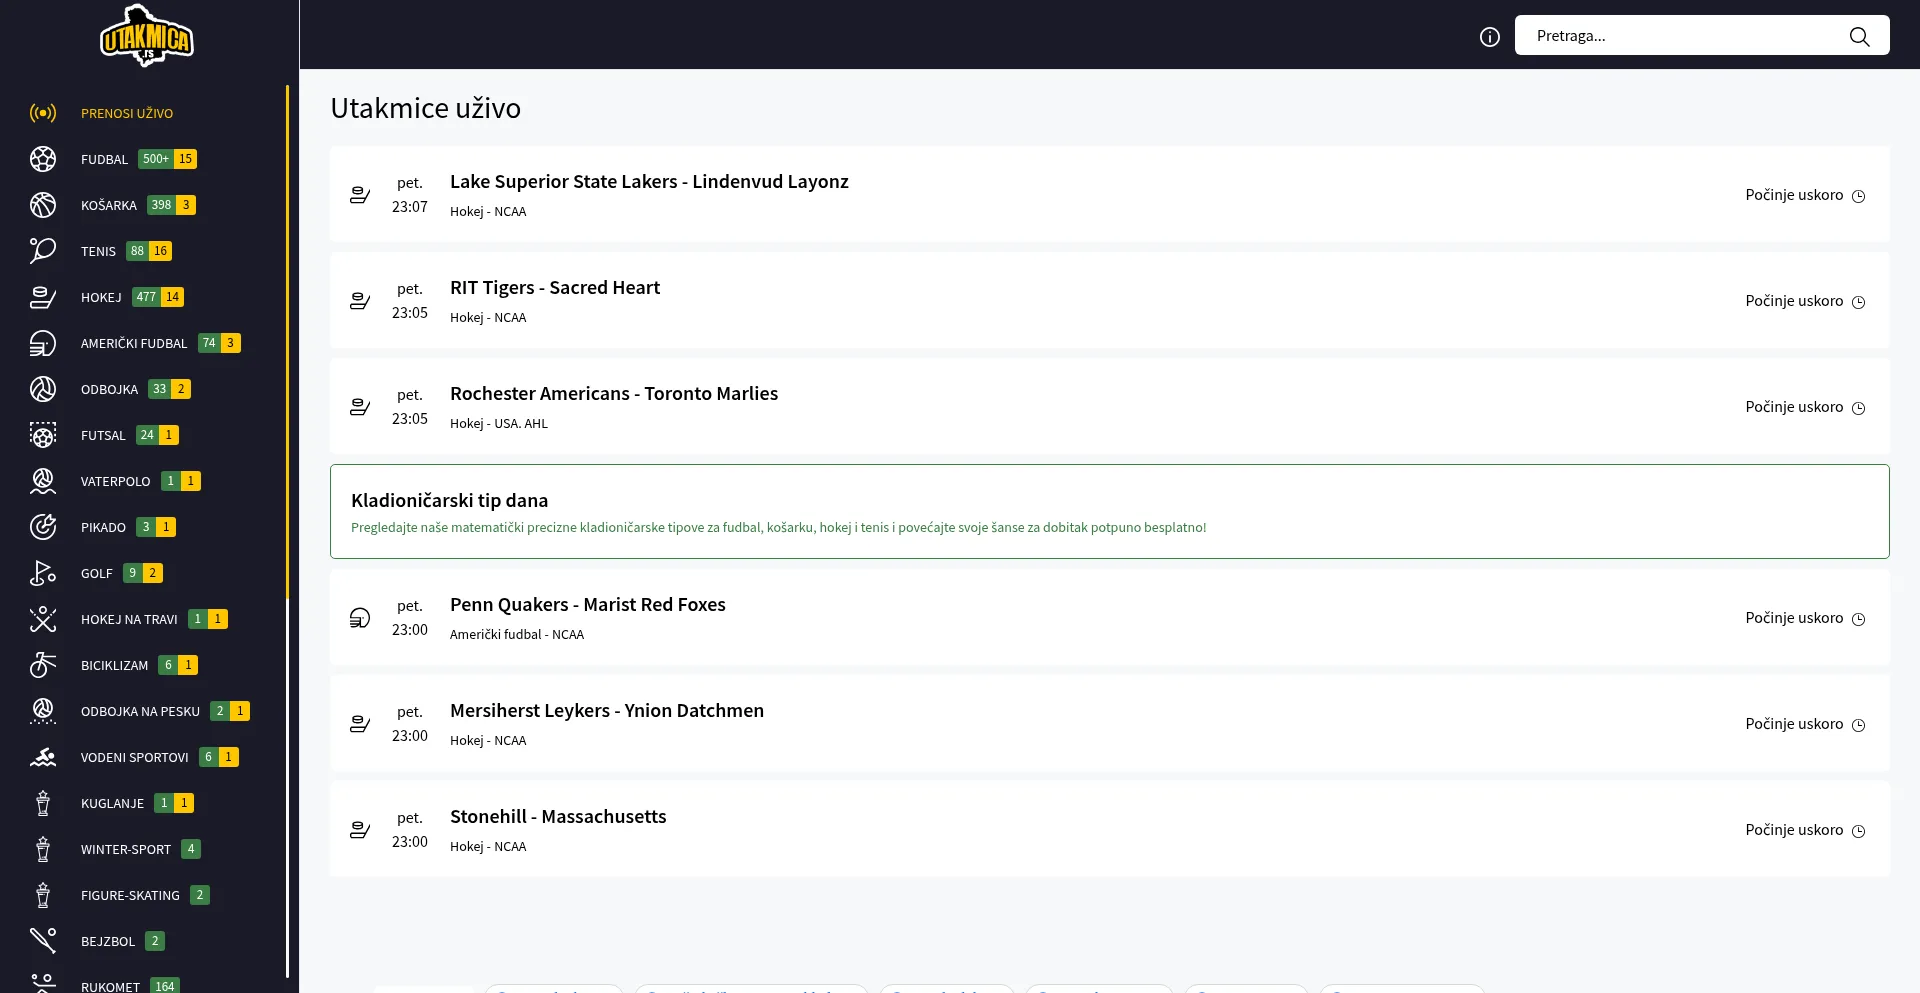Viewport: 1920px width, 993px height.
Task: Click the magnifier search icon
Action: pyautogui.click(x=1858, y=37)
